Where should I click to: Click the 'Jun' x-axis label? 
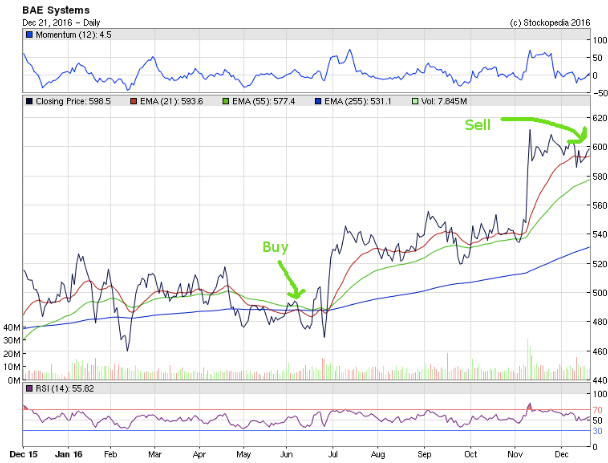(x=286, y=454)
